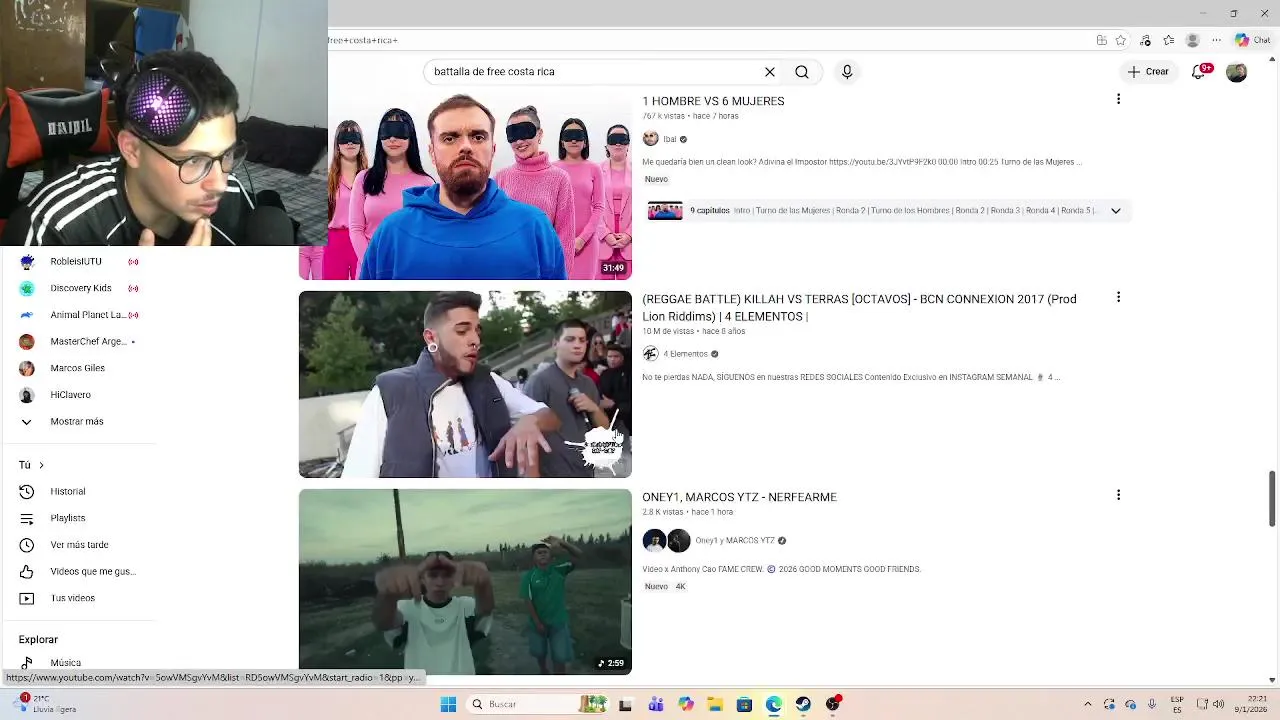Click the magnifying glass search button

[802, 72]
